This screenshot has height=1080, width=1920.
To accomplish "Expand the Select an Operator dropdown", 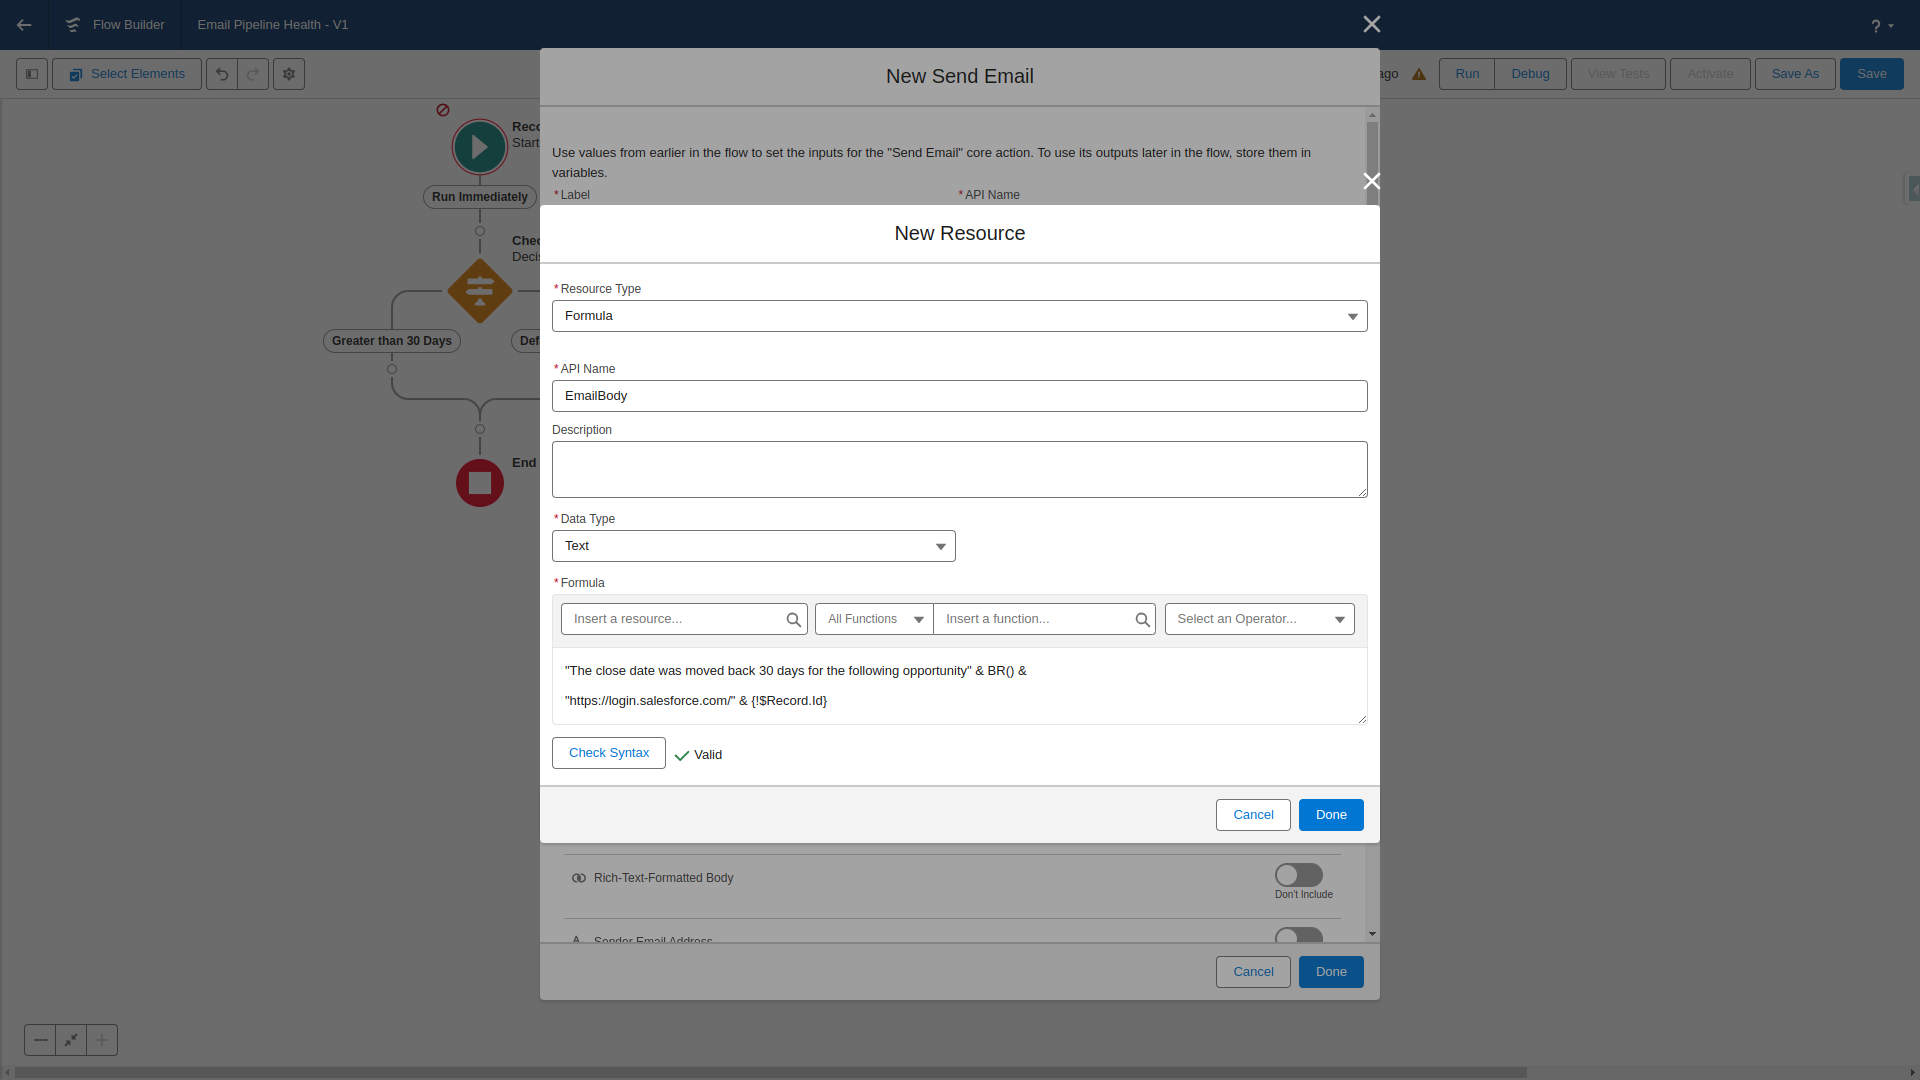I will coord(1259,619).
